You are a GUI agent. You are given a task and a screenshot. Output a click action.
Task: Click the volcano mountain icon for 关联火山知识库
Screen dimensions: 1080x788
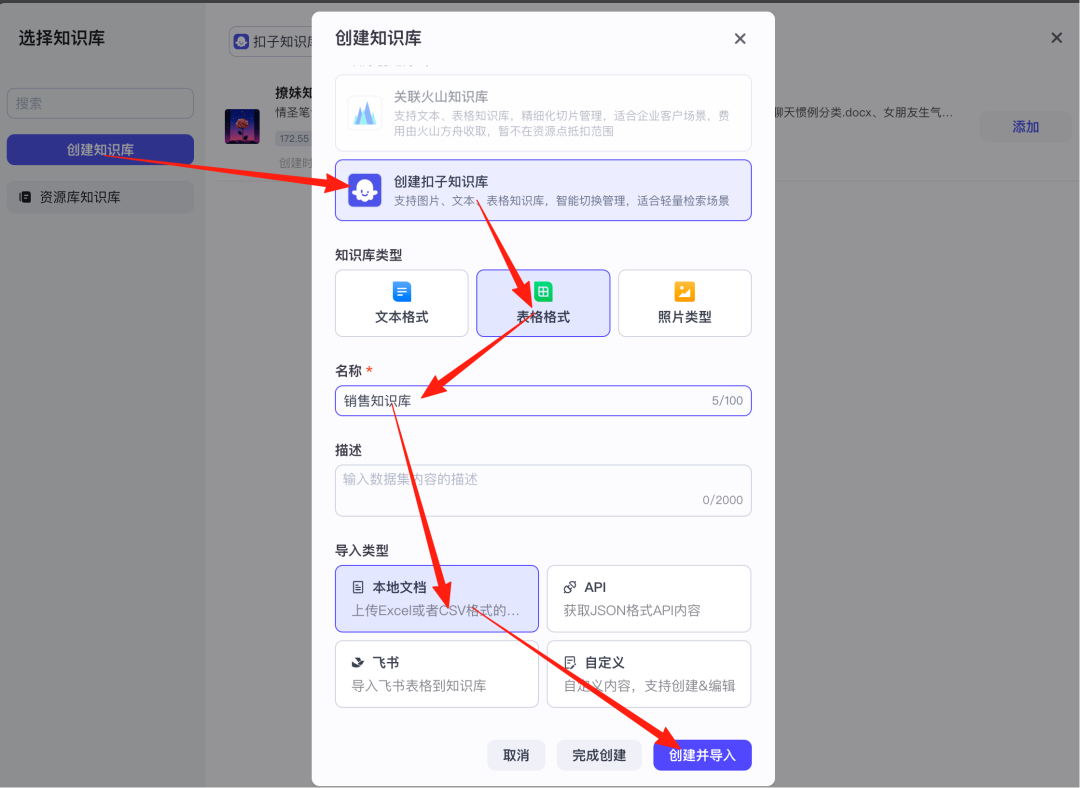[x=364, y=113]
